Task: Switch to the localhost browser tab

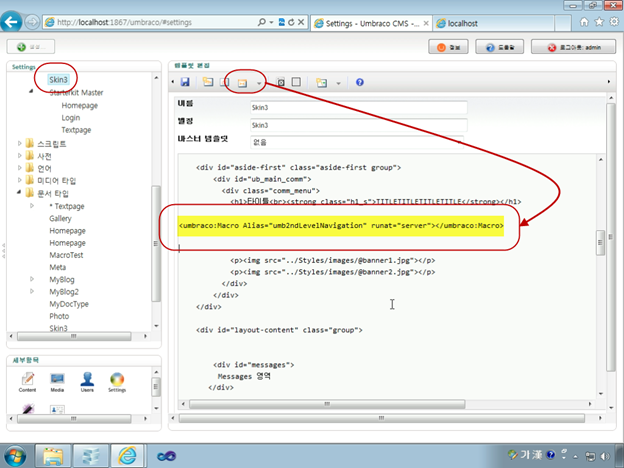Action: pos(493,23)
